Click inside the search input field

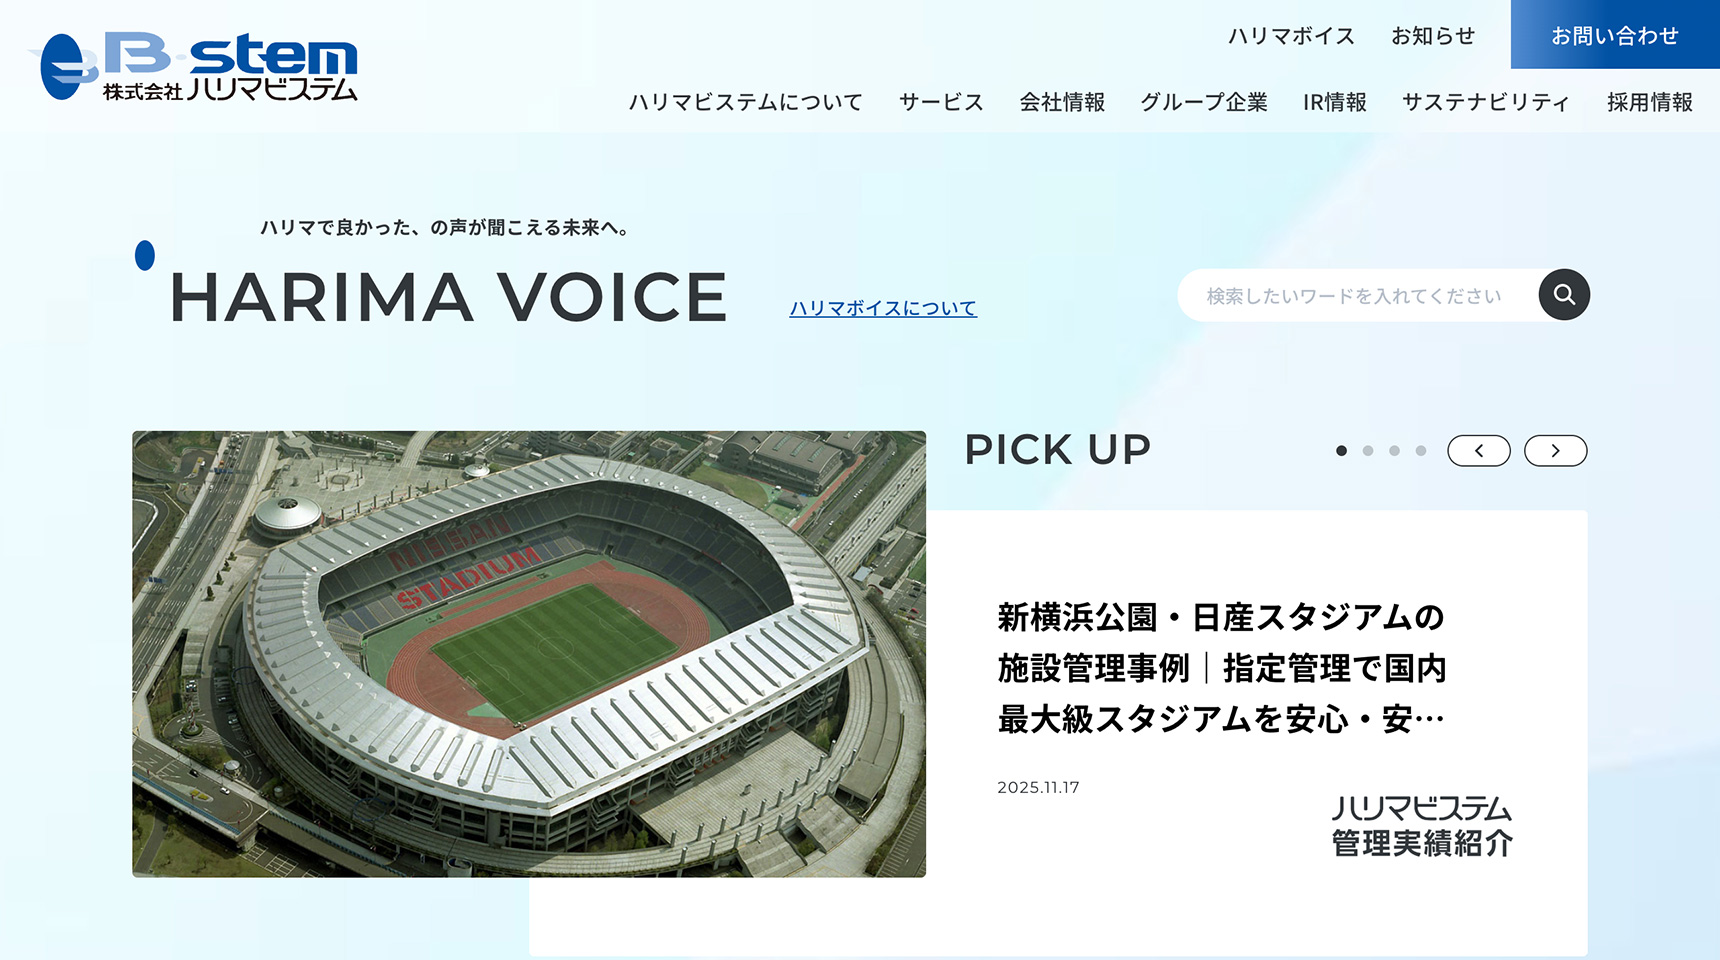click(1355, 294)
